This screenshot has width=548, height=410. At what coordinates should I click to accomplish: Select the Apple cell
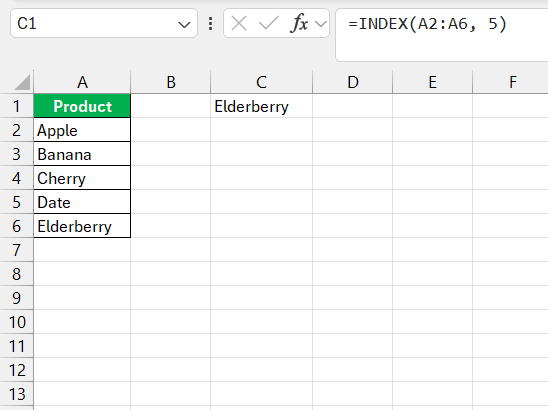(82, 130)
